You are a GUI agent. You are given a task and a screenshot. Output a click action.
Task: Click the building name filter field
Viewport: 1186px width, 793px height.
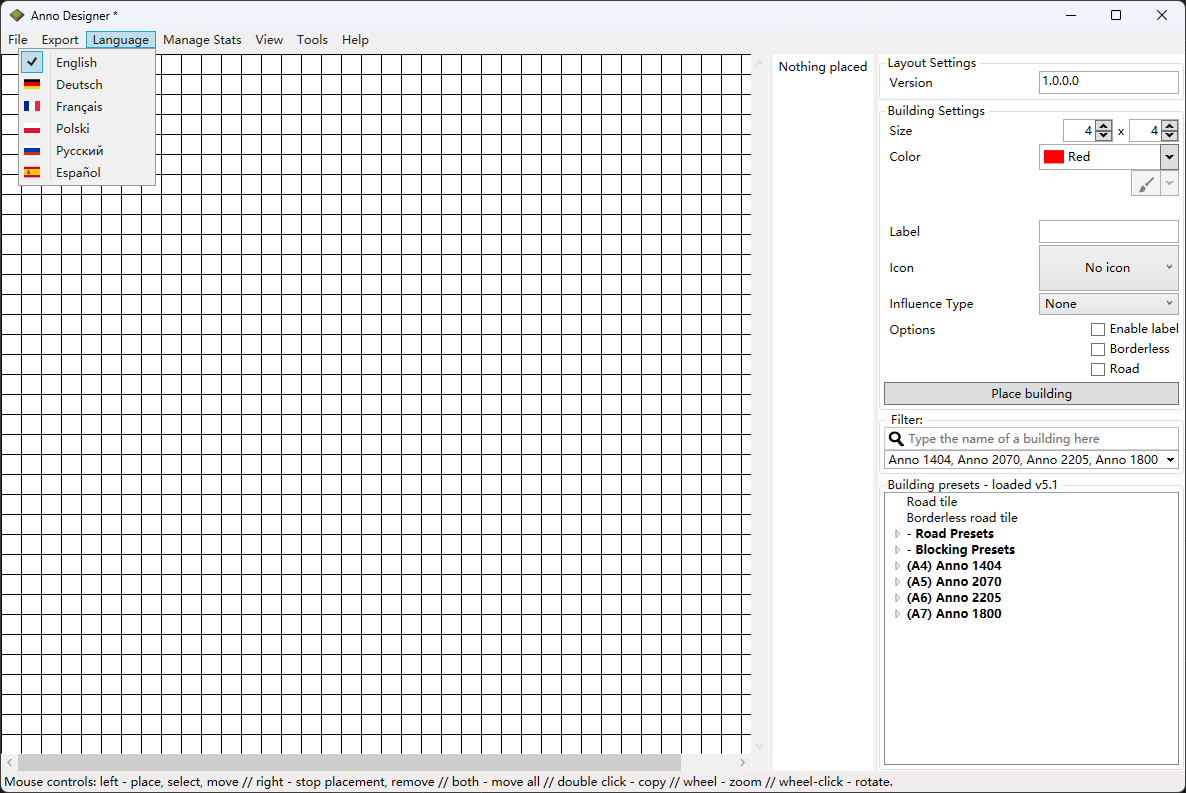(1042, 439)
